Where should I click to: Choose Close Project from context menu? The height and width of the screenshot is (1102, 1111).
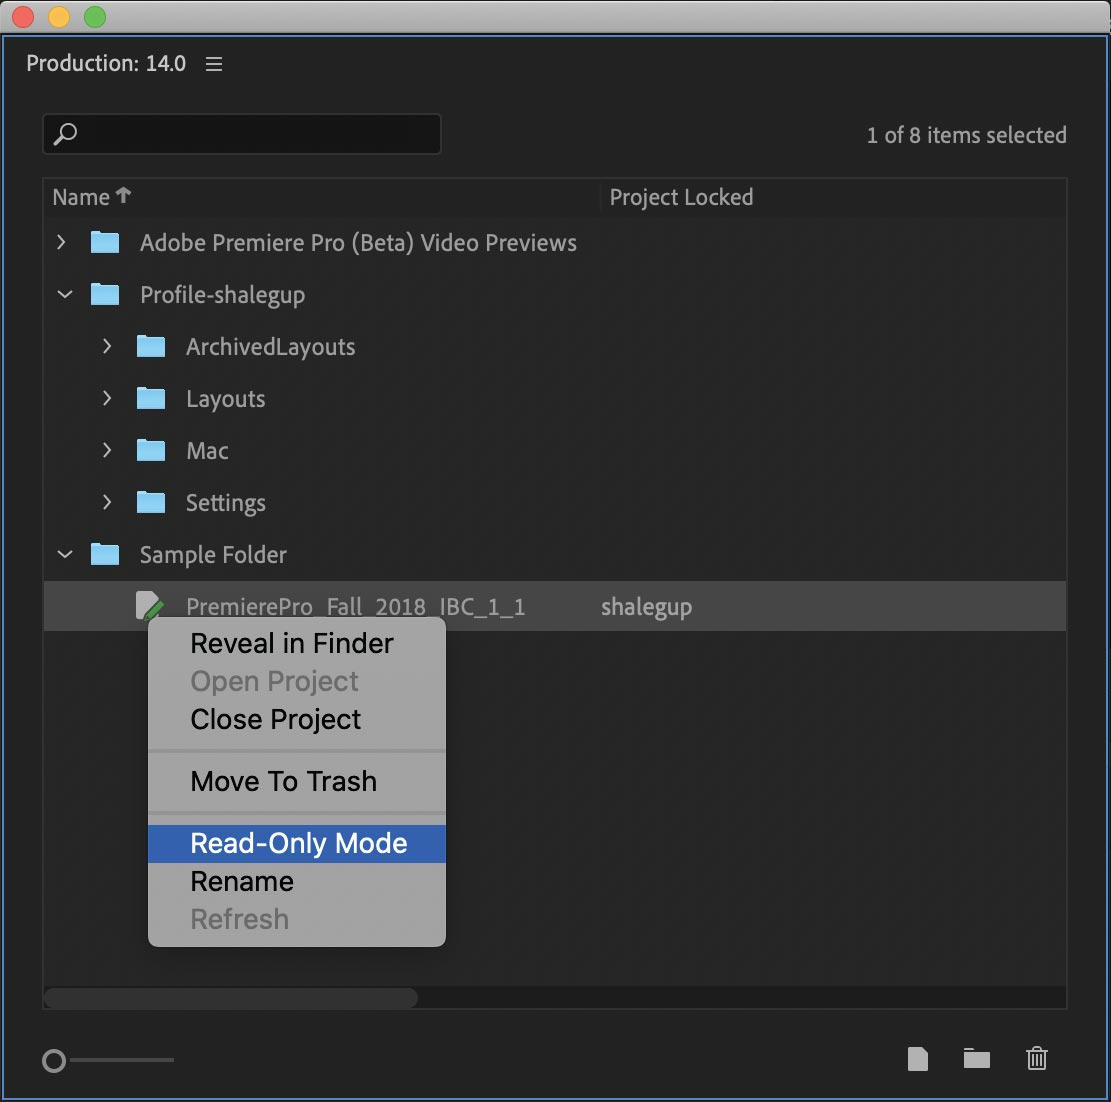(x=297, y=719)
